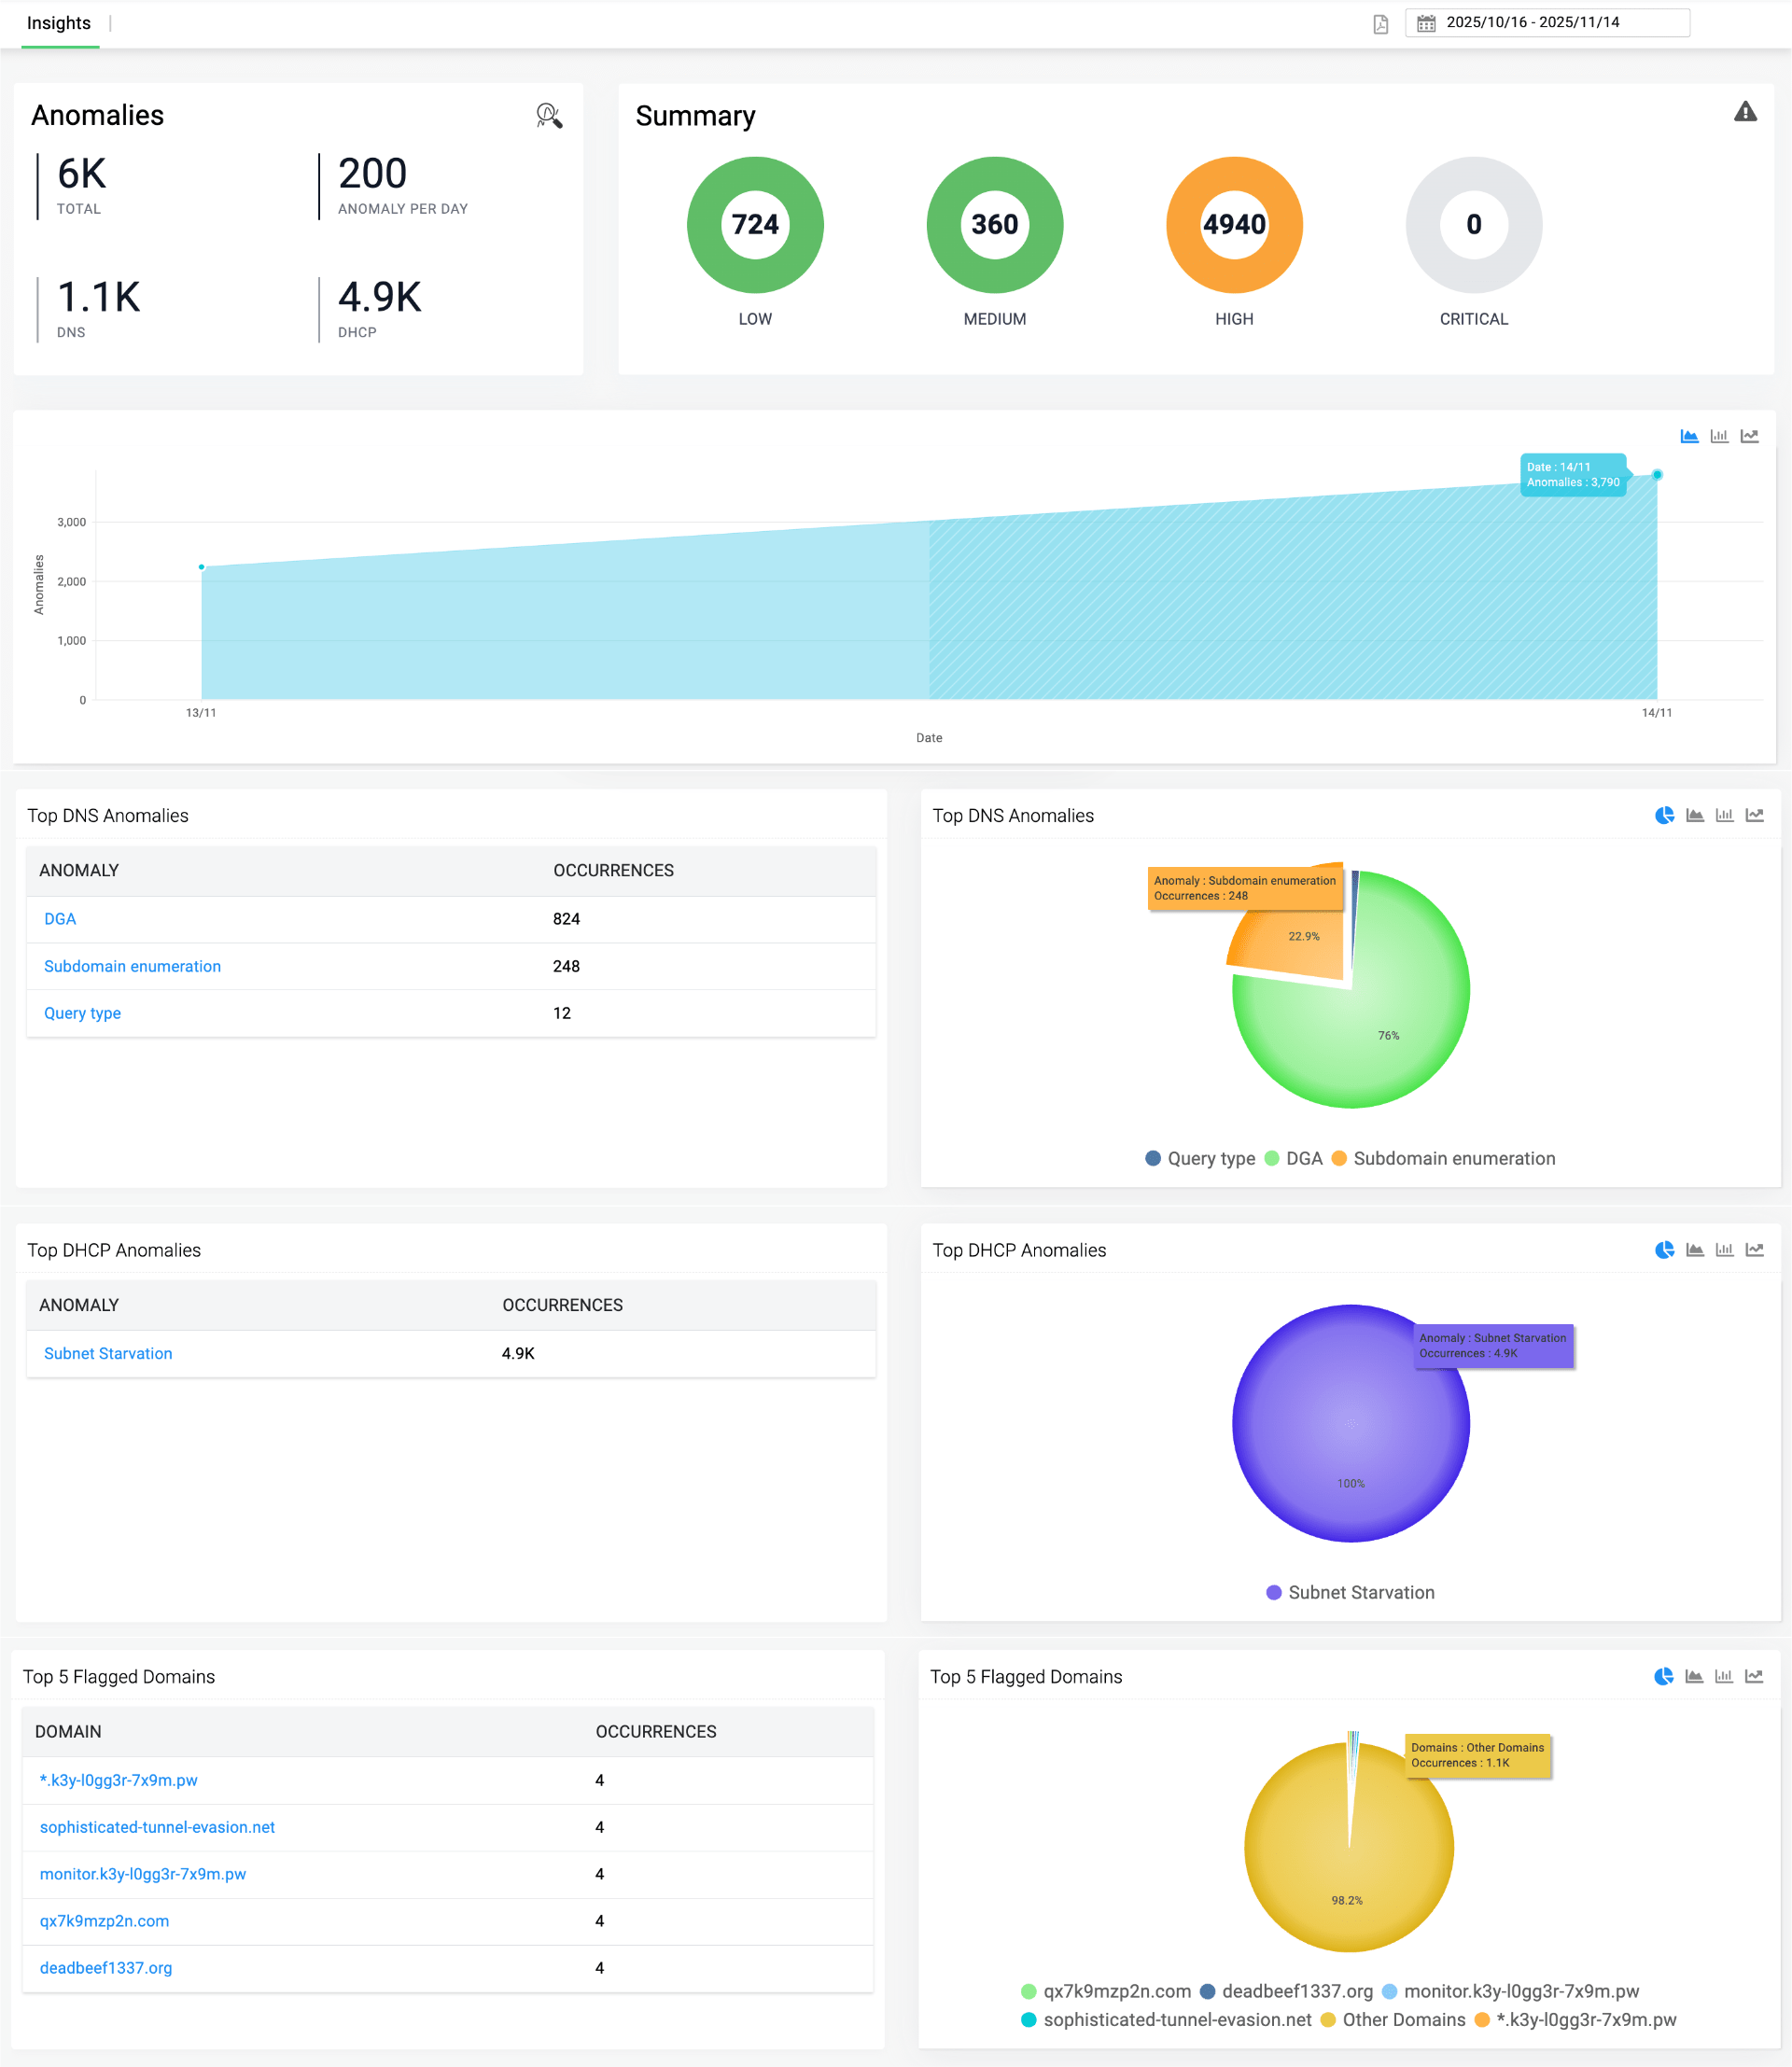This screenshot has width=1792, height=2067.
Task: Select pie chart view for Top 5 Flagged Domains
Action: pos(1663,1676)
